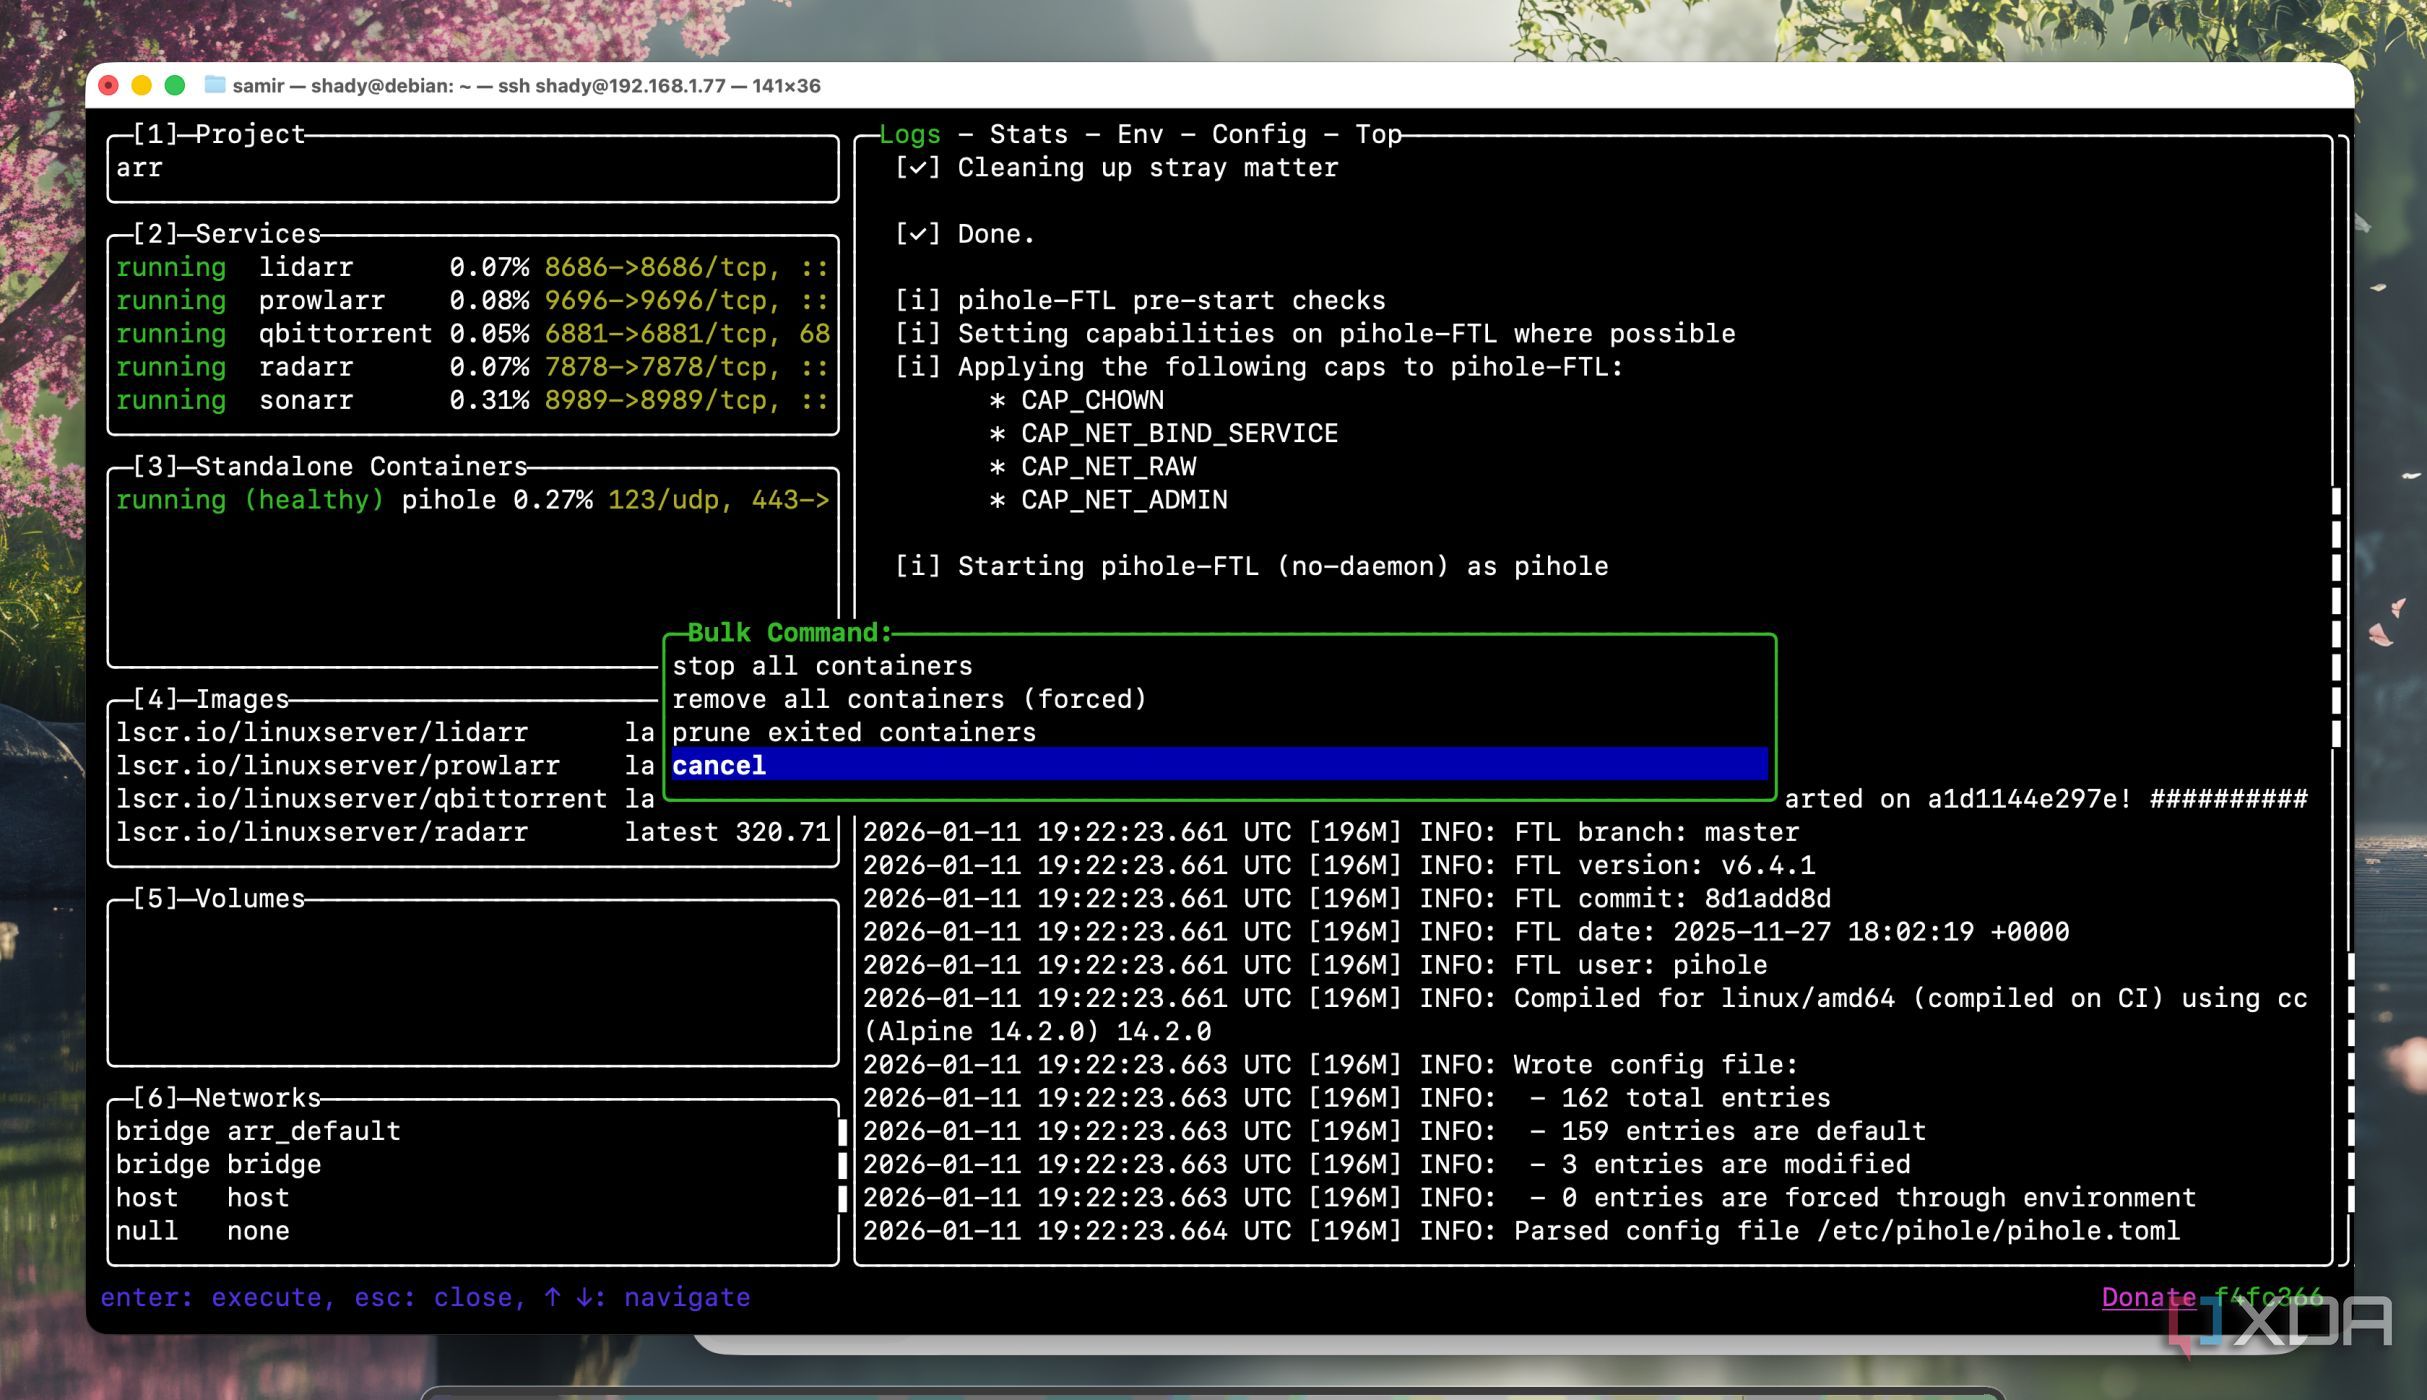
Task: Click the terminal title bar folder icon
Action: click(x=214, y=85)
